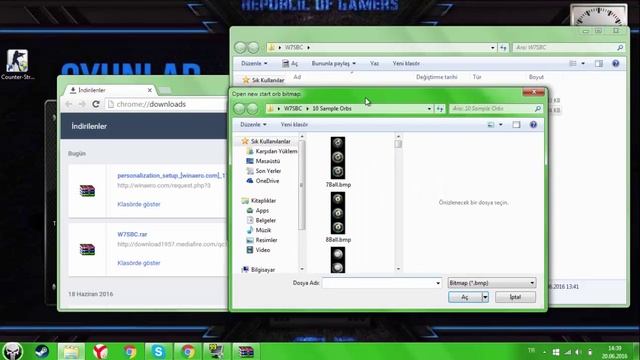Click the Dosya Adı file name field

[x=378, y=283]
